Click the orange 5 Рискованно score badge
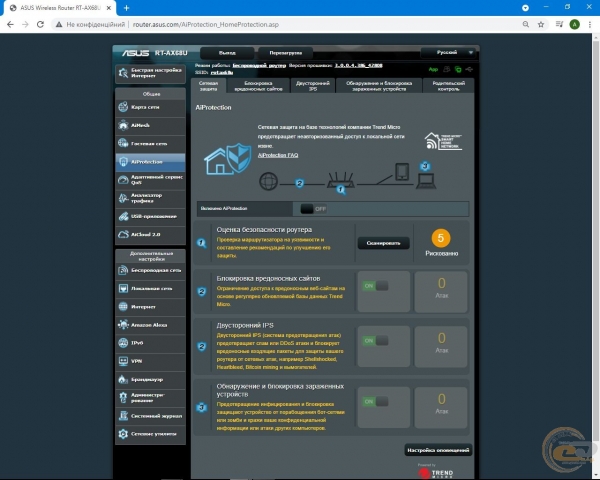This screenshot has width=600, height=480. (441, 238)
